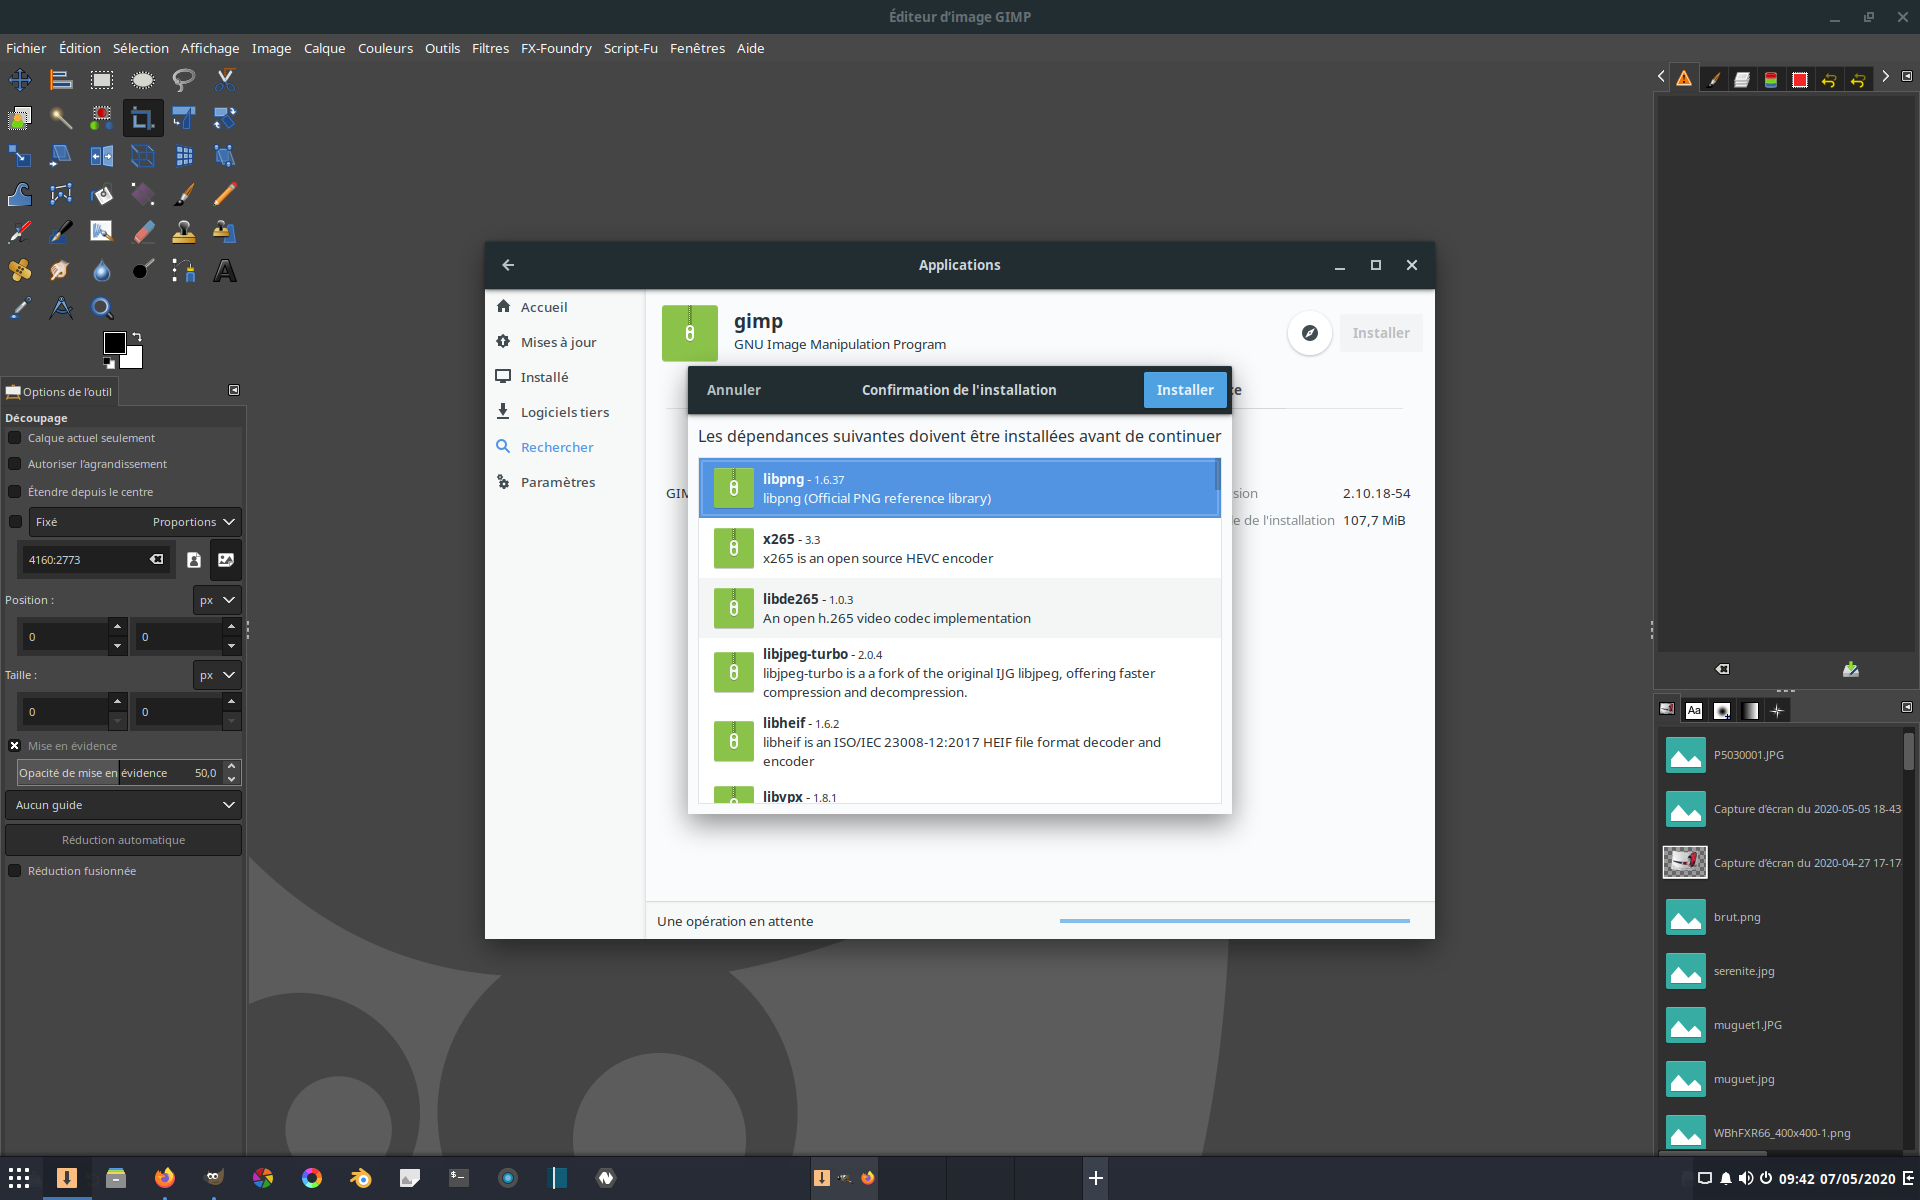Select the Move tool
Image resolution: width=1920 pixels, height=1200 pixels.
point(20,80)
